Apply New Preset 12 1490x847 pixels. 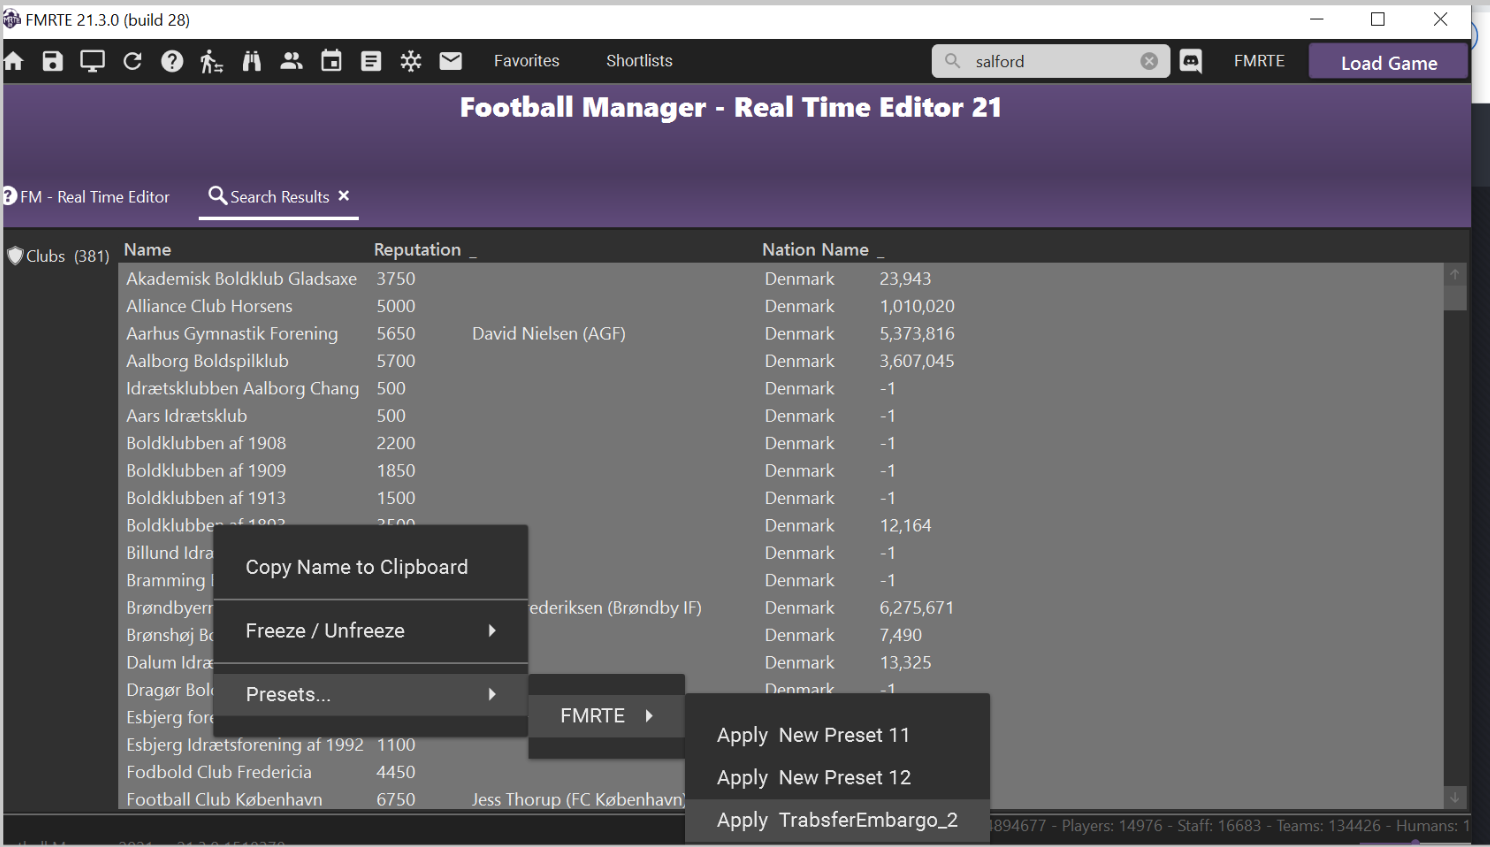(x=837, y=778)
